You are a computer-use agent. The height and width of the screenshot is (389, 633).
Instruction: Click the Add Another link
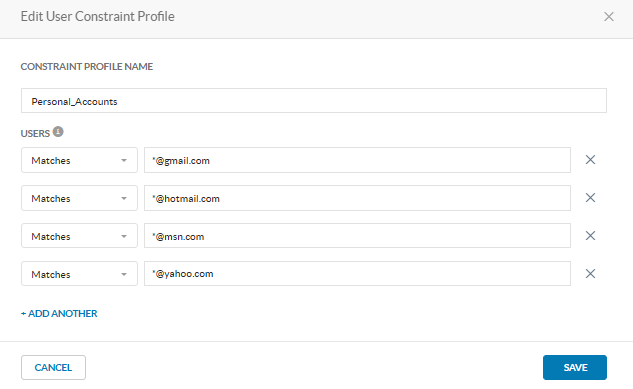[59, 314]
